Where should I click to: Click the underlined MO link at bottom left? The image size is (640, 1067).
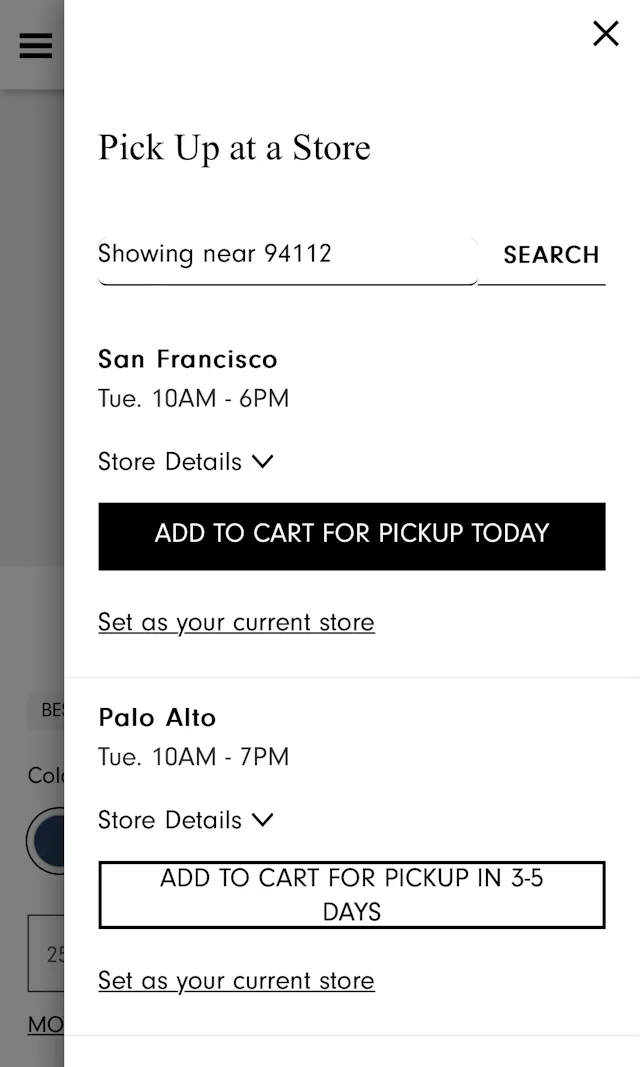tap(46, 1024)
